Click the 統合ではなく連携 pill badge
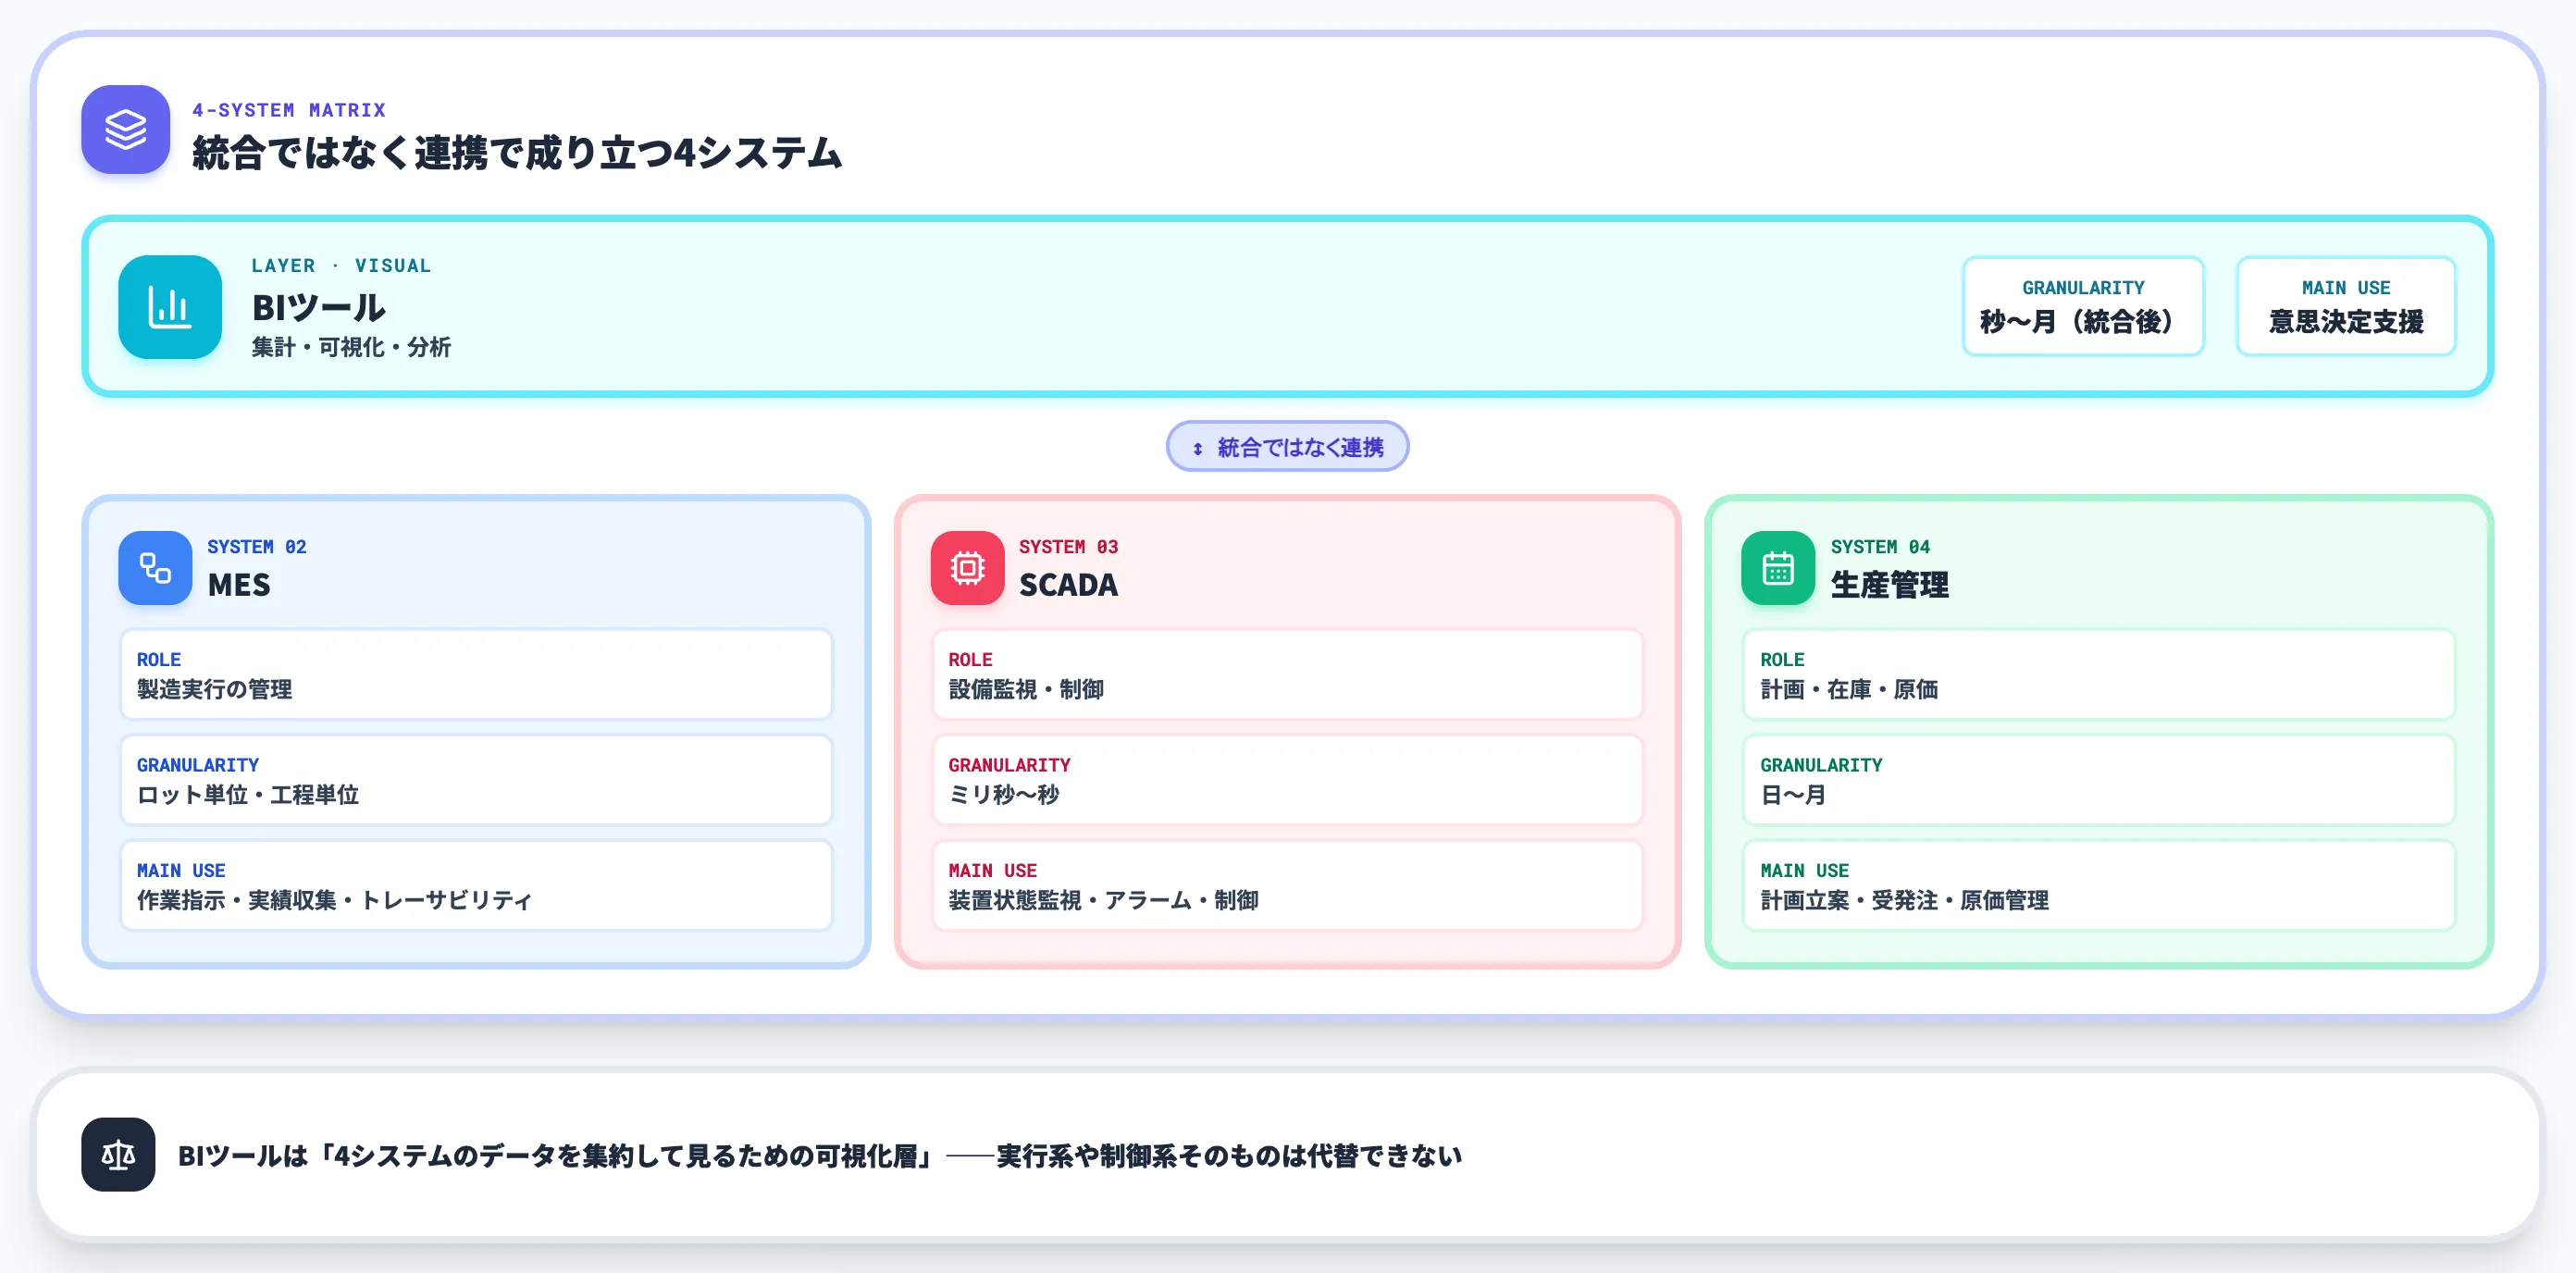The height and width of the screenshot is (1273, 2576). click(1288, 446)
